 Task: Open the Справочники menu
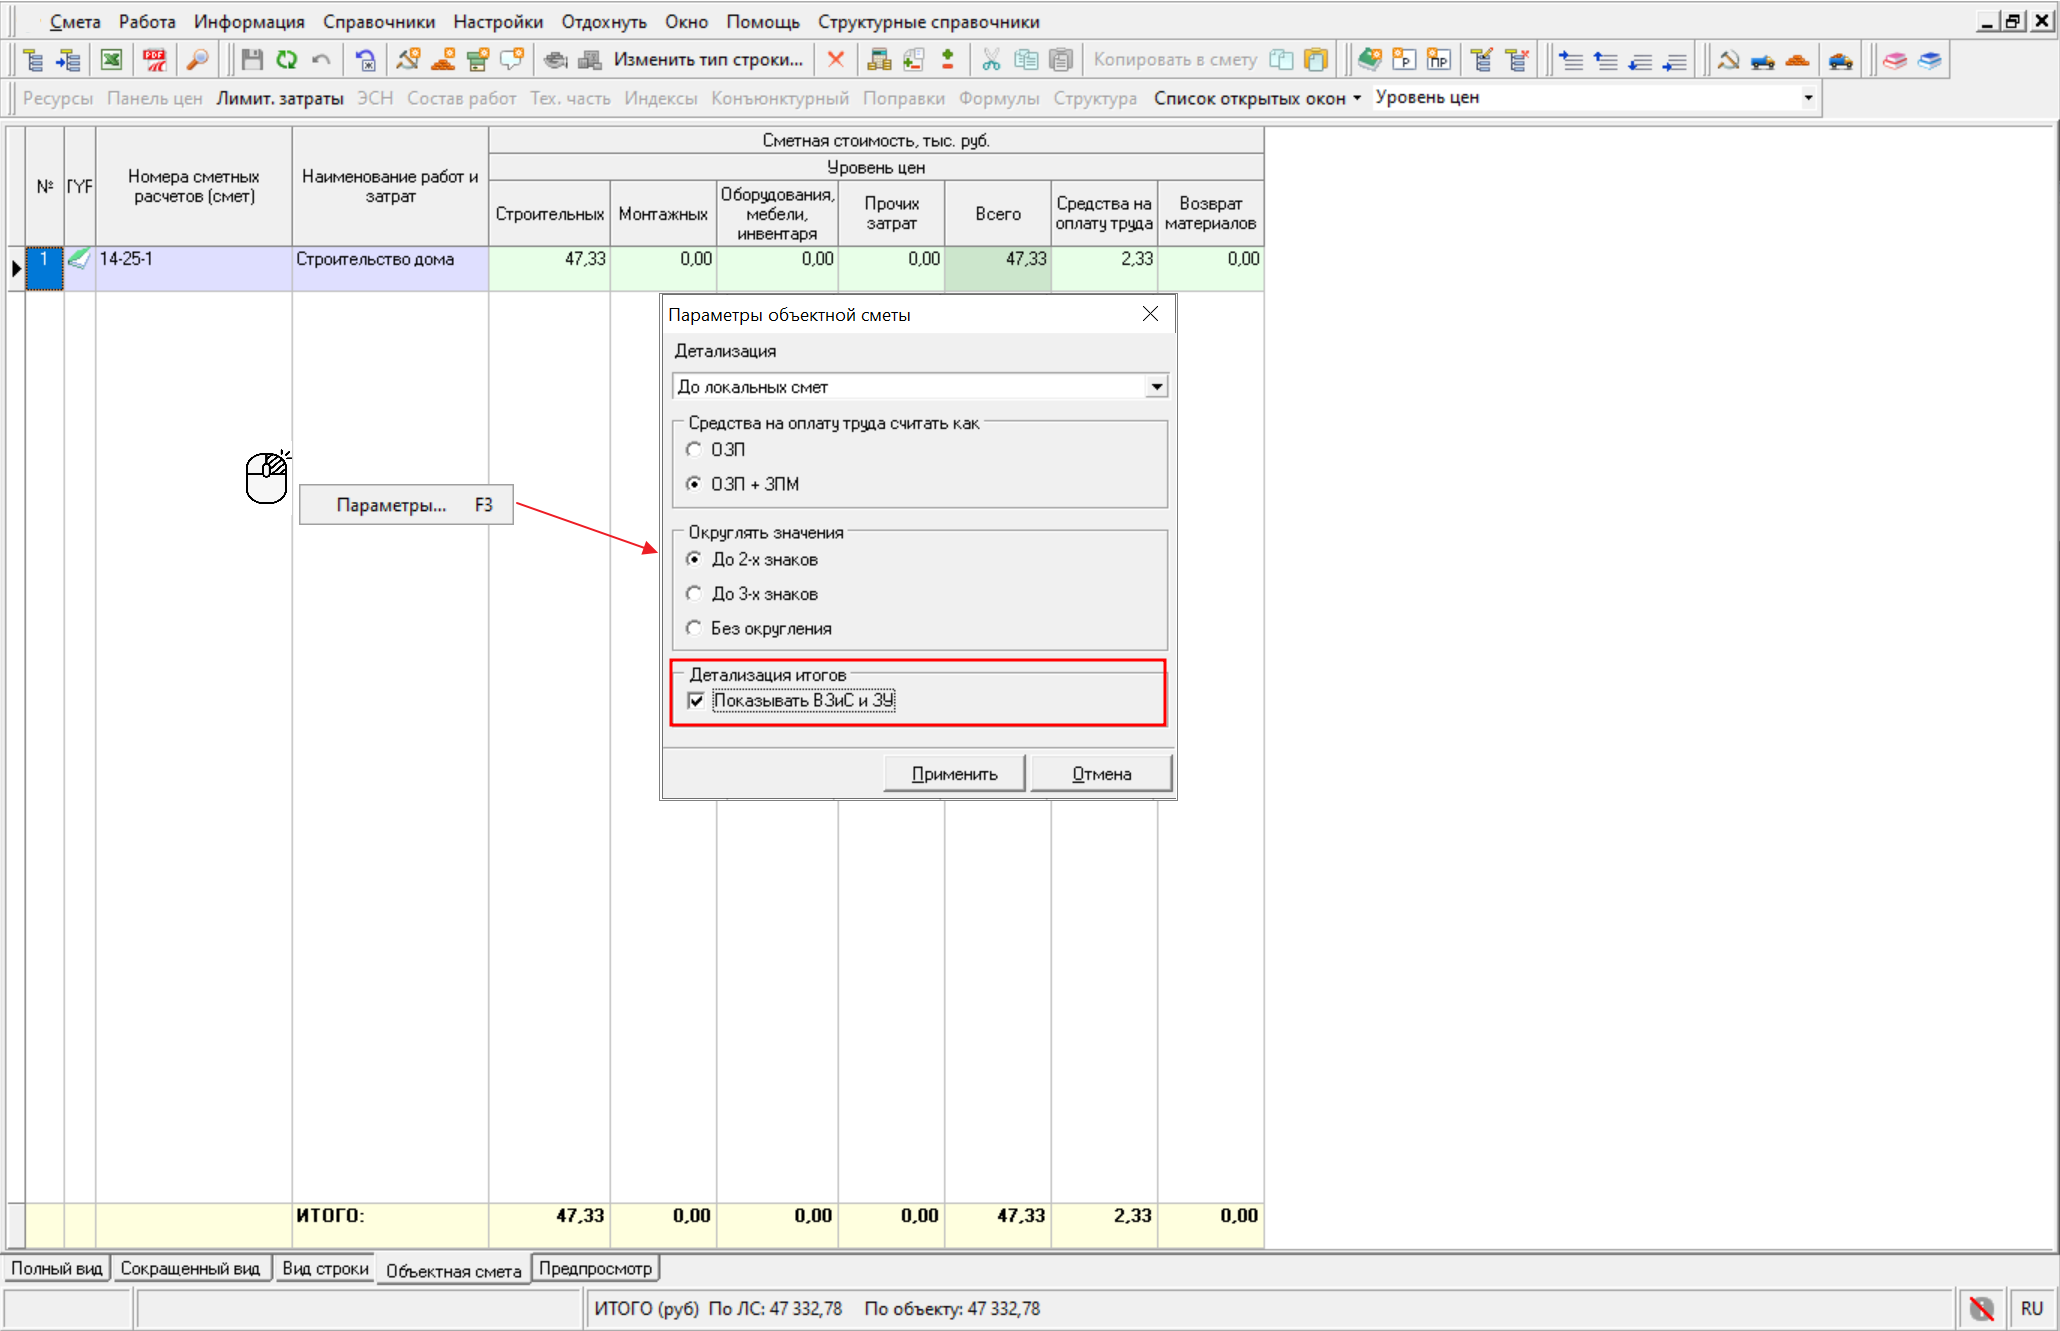(378, 22)
